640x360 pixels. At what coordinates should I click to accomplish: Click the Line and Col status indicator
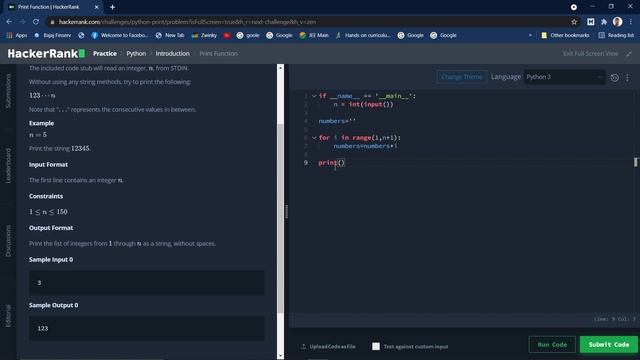(614, 319)
